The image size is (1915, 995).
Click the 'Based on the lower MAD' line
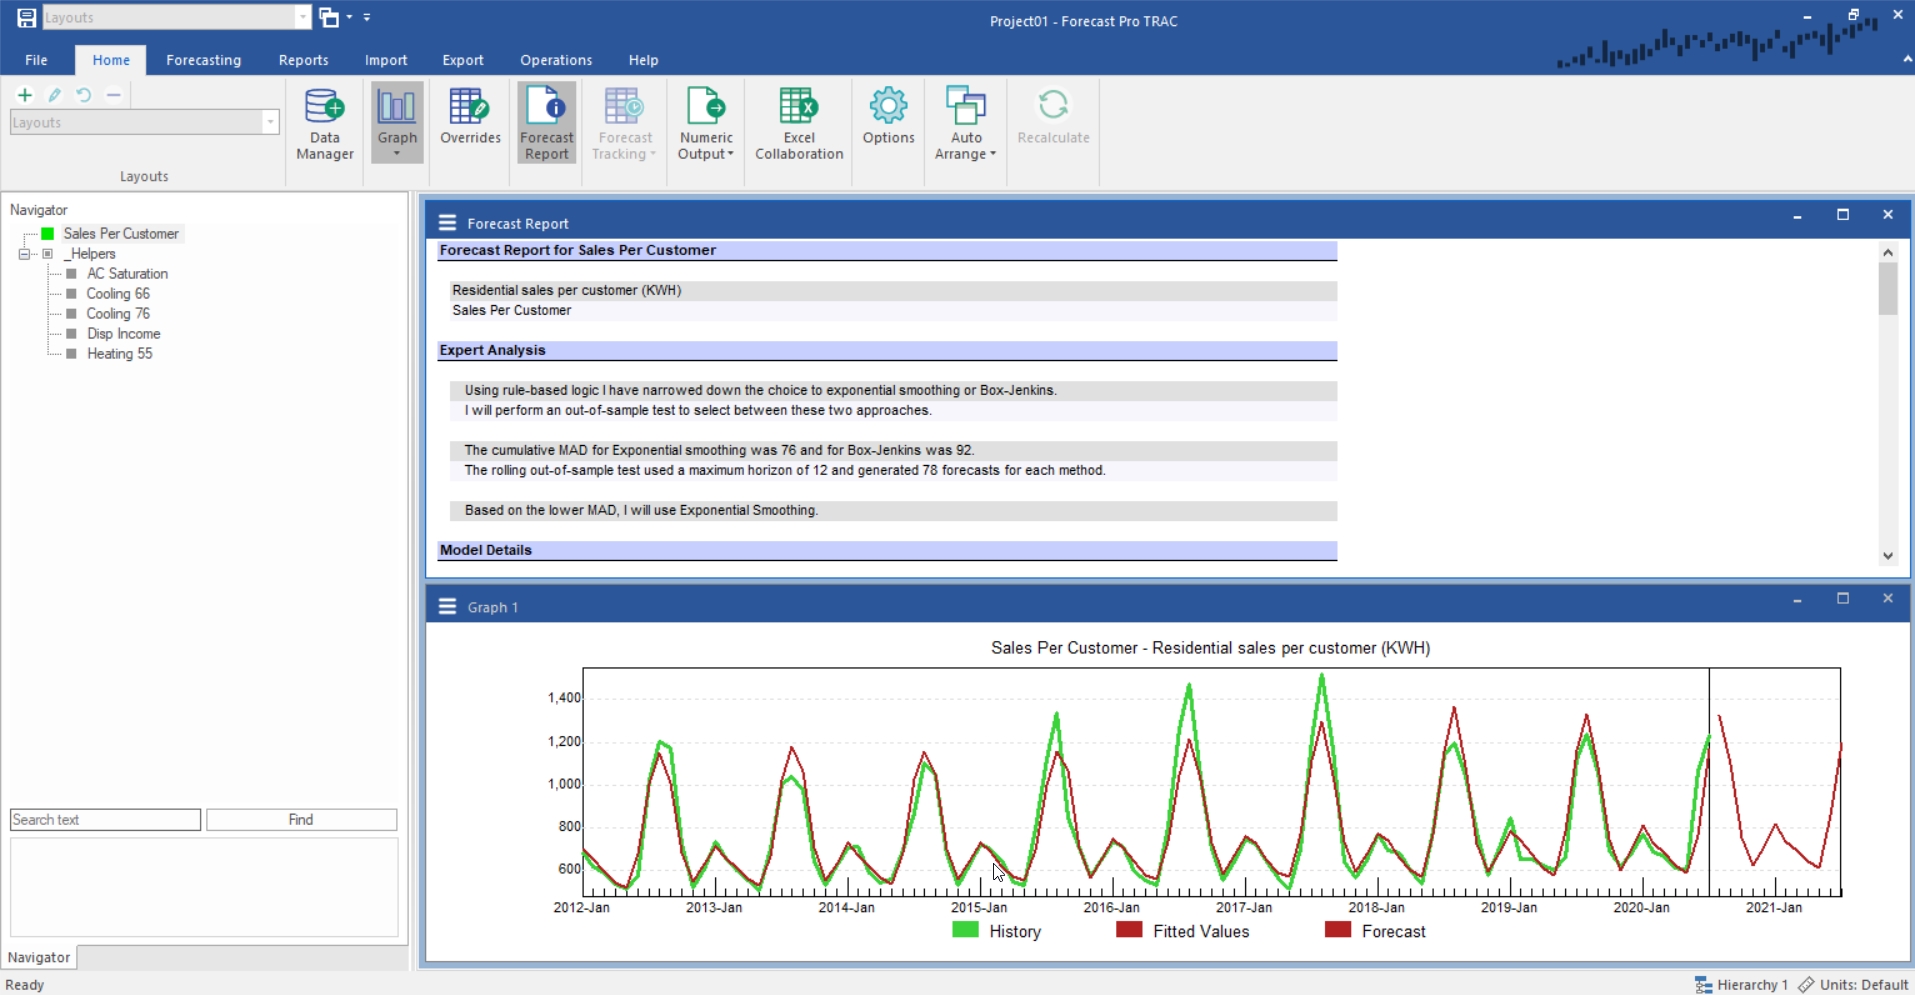893,511
